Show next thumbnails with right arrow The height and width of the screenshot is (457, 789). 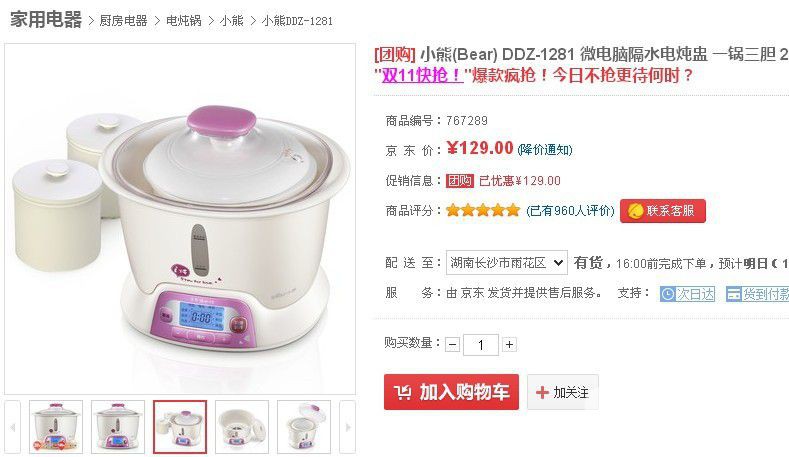pyautogui.click(x=347, y=427)
